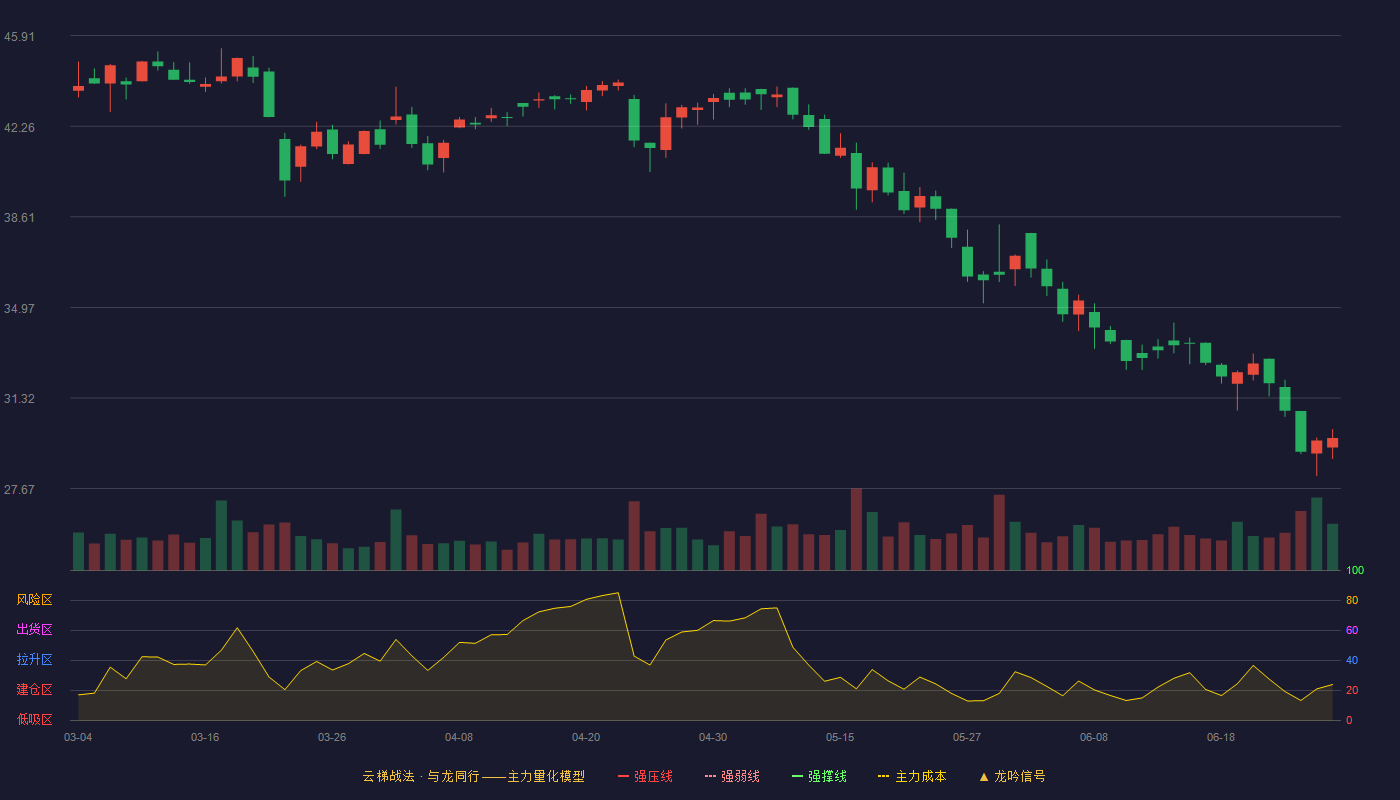Click the 03-04 date axis label

(78, 737)
